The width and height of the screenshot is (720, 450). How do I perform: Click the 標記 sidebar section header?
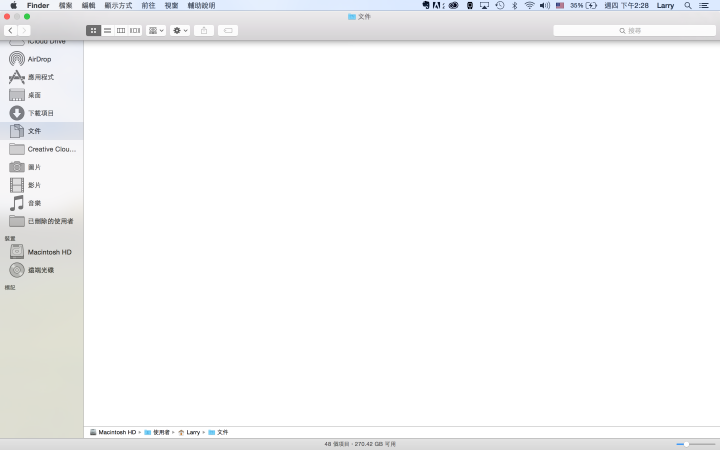[10, 287]
